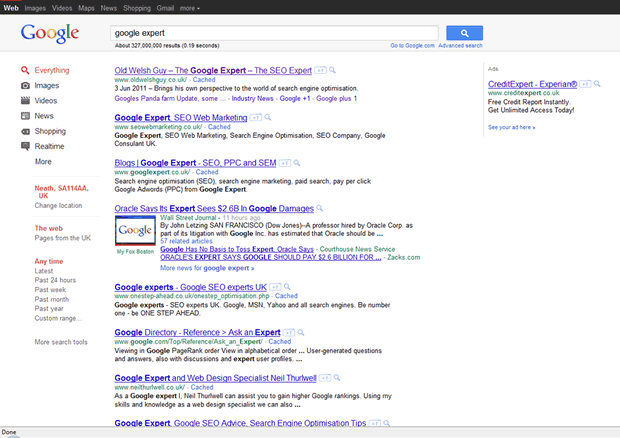Image resolution: width=620 pixels, height=438 pixels.
Task: Open 'Google Directory - Reference > Ask an Expert'
Action: pyautogui.click(x=197, y=332)
